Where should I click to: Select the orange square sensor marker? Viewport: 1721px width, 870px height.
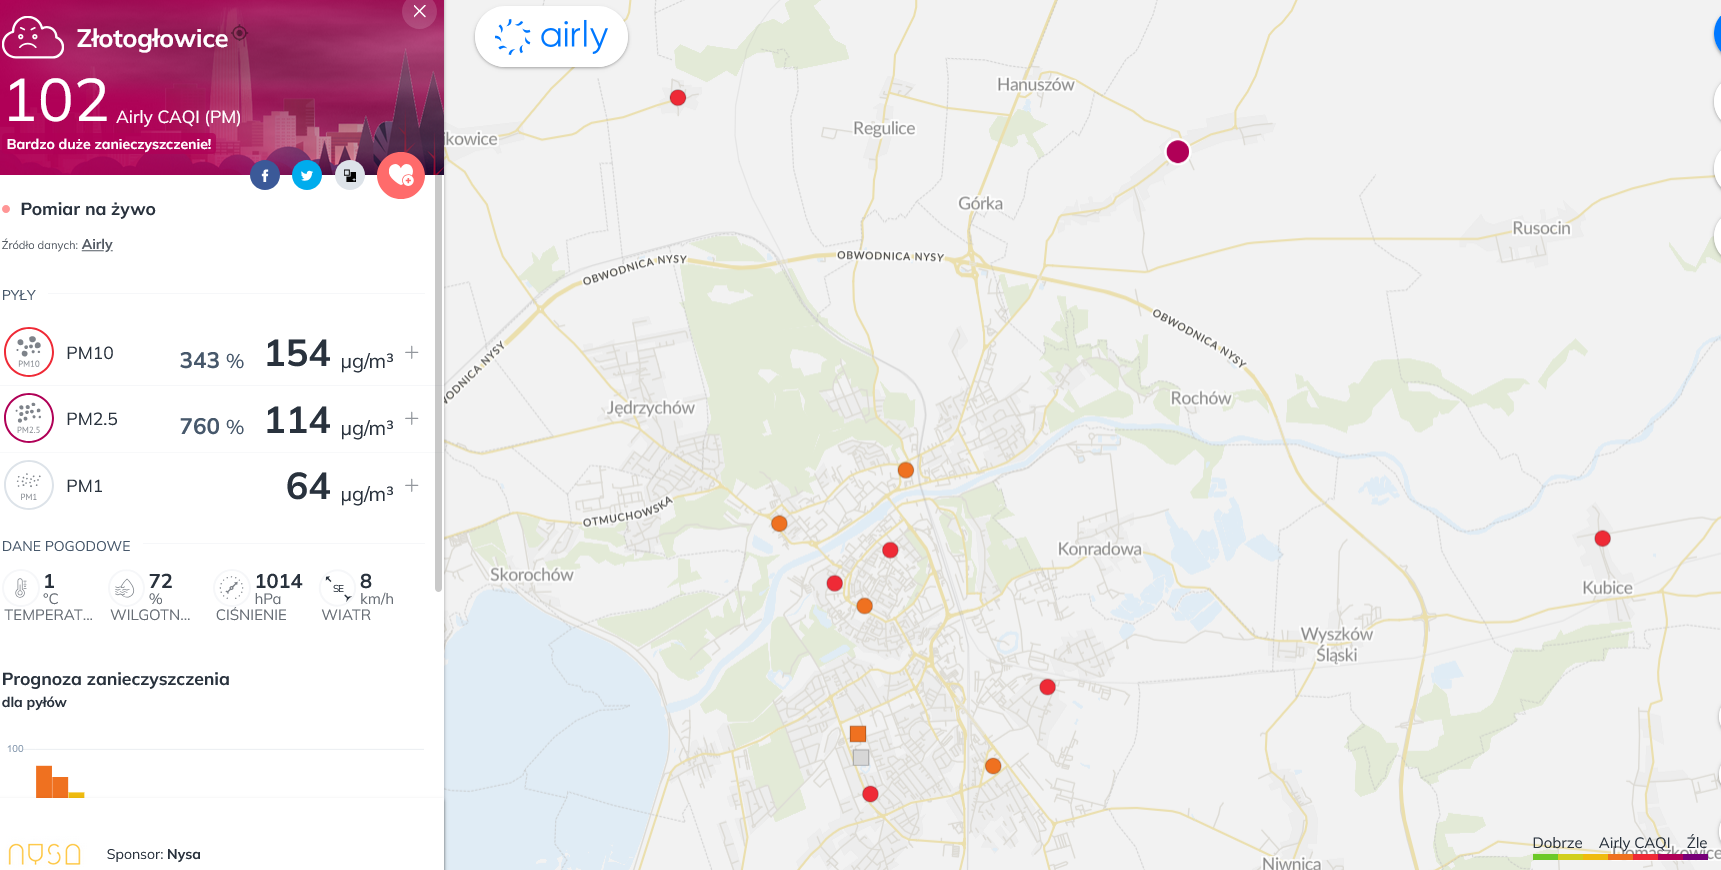(858, 734)
